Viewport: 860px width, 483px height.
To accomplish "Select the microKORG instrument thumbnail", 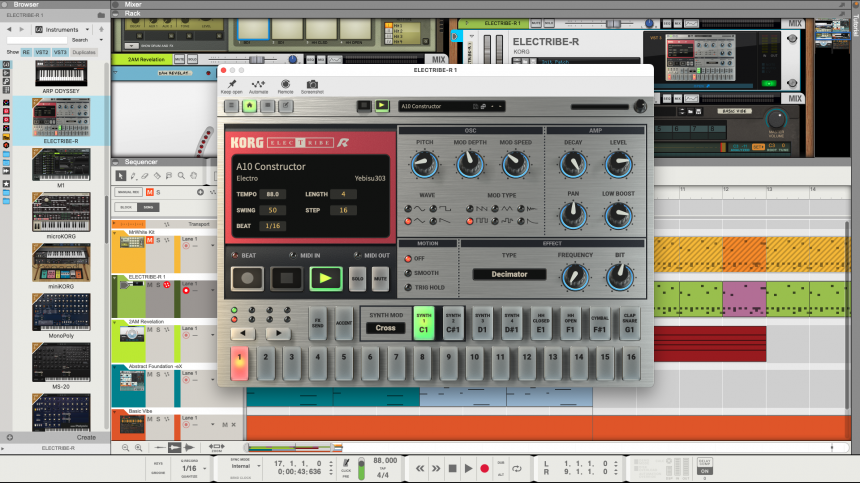I will (x=61, y=212).
